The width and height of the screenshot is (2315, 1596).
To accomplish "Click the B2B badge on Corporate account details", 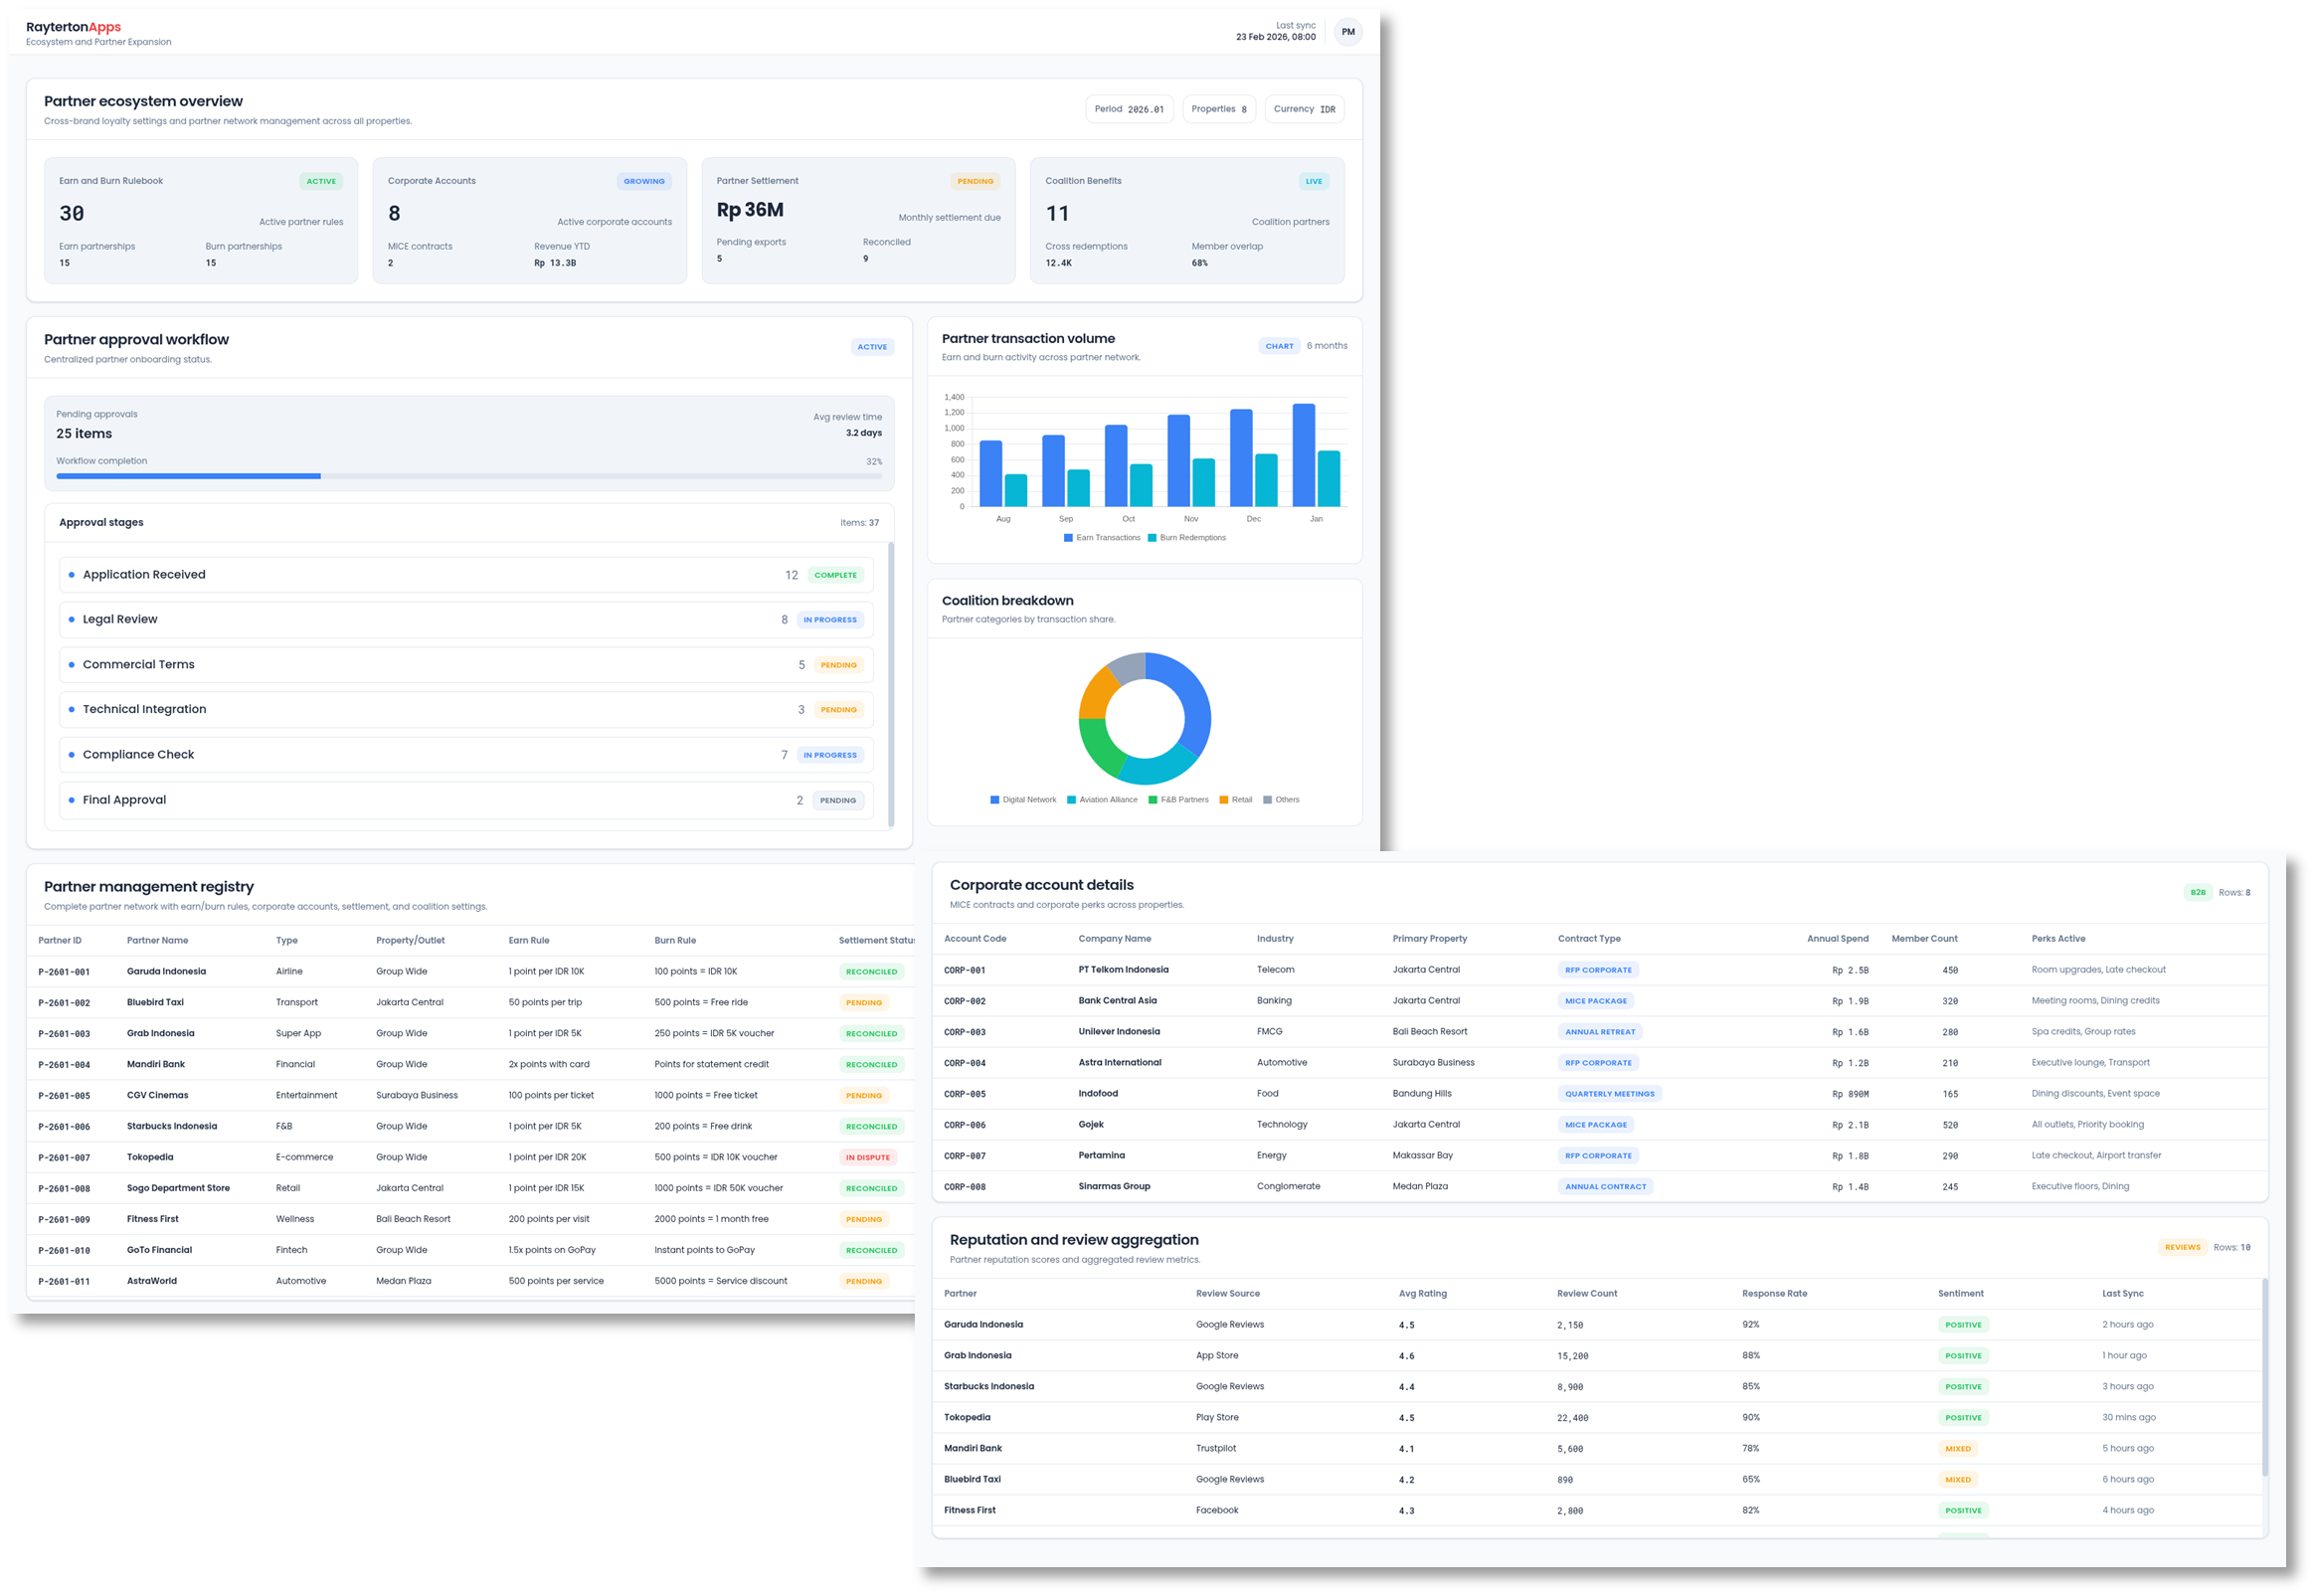I will pyautogui.click(x=2197, y=891).
